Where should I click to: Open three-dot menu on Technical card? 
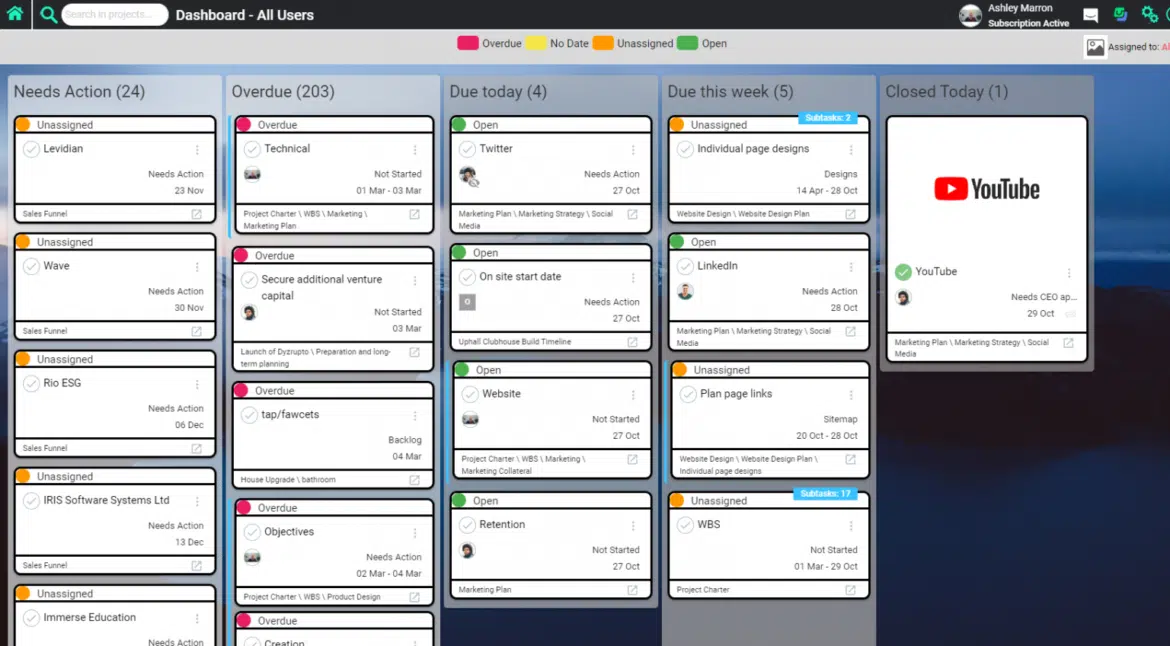coord(415,149)
